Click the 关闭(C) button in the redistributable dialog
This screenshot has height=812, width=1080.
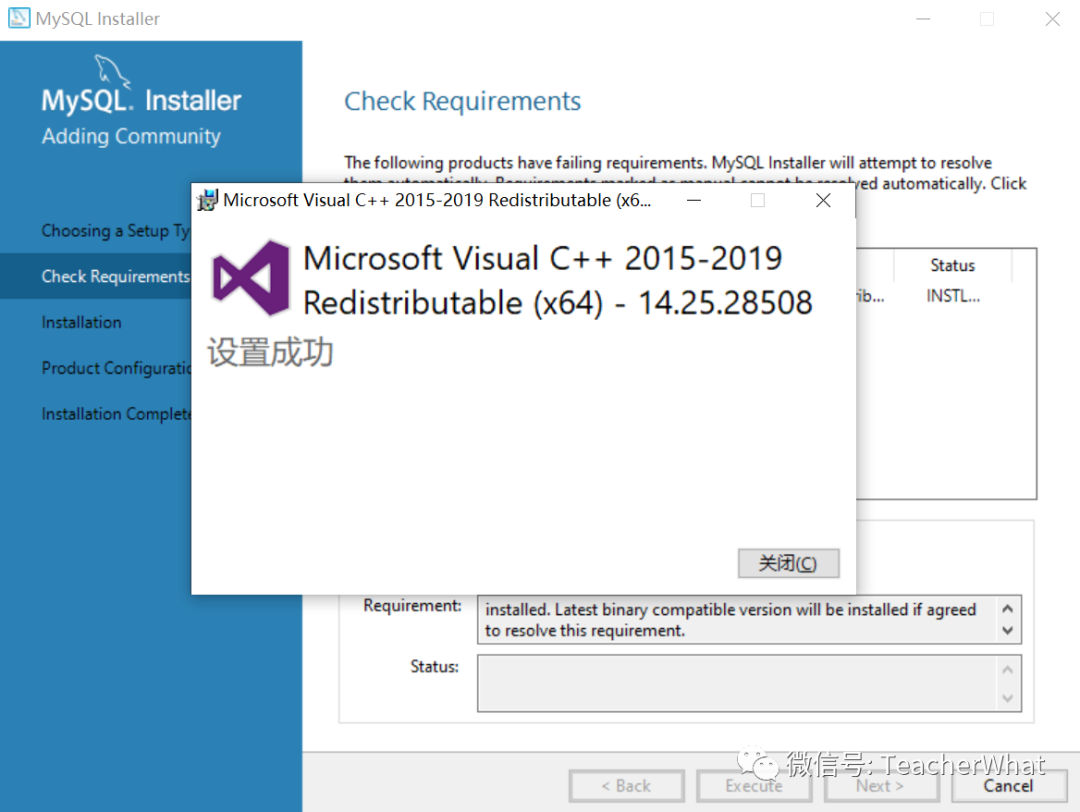pyautogui.click(x=788, y=563)
